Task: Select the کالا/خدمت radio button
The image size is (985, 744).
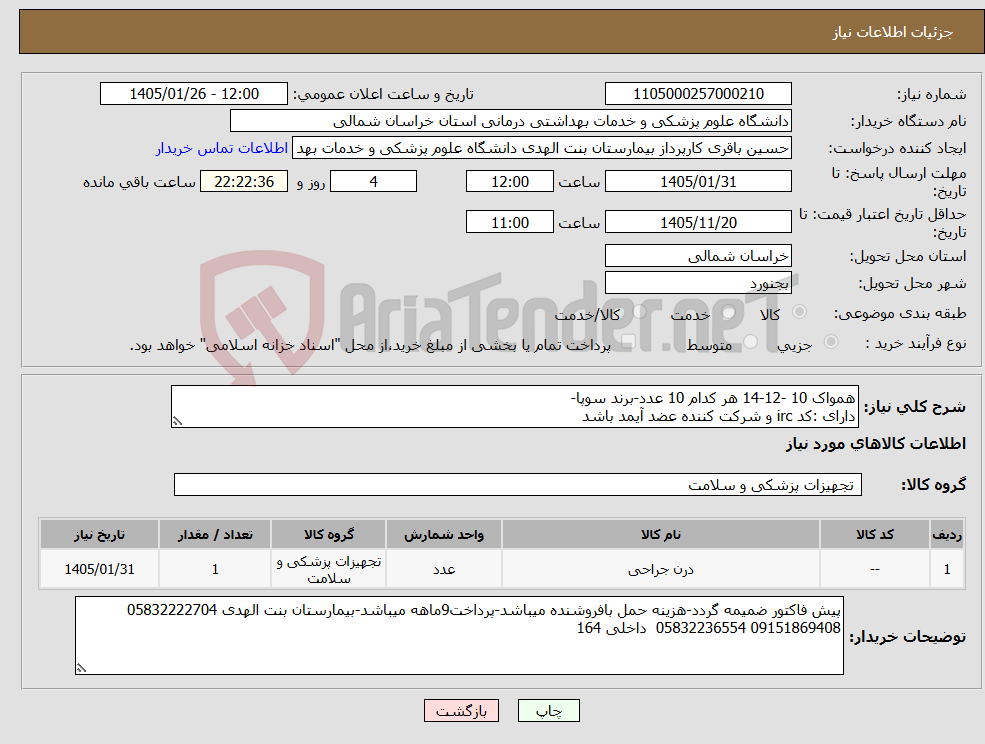Action: pos(639,312)
